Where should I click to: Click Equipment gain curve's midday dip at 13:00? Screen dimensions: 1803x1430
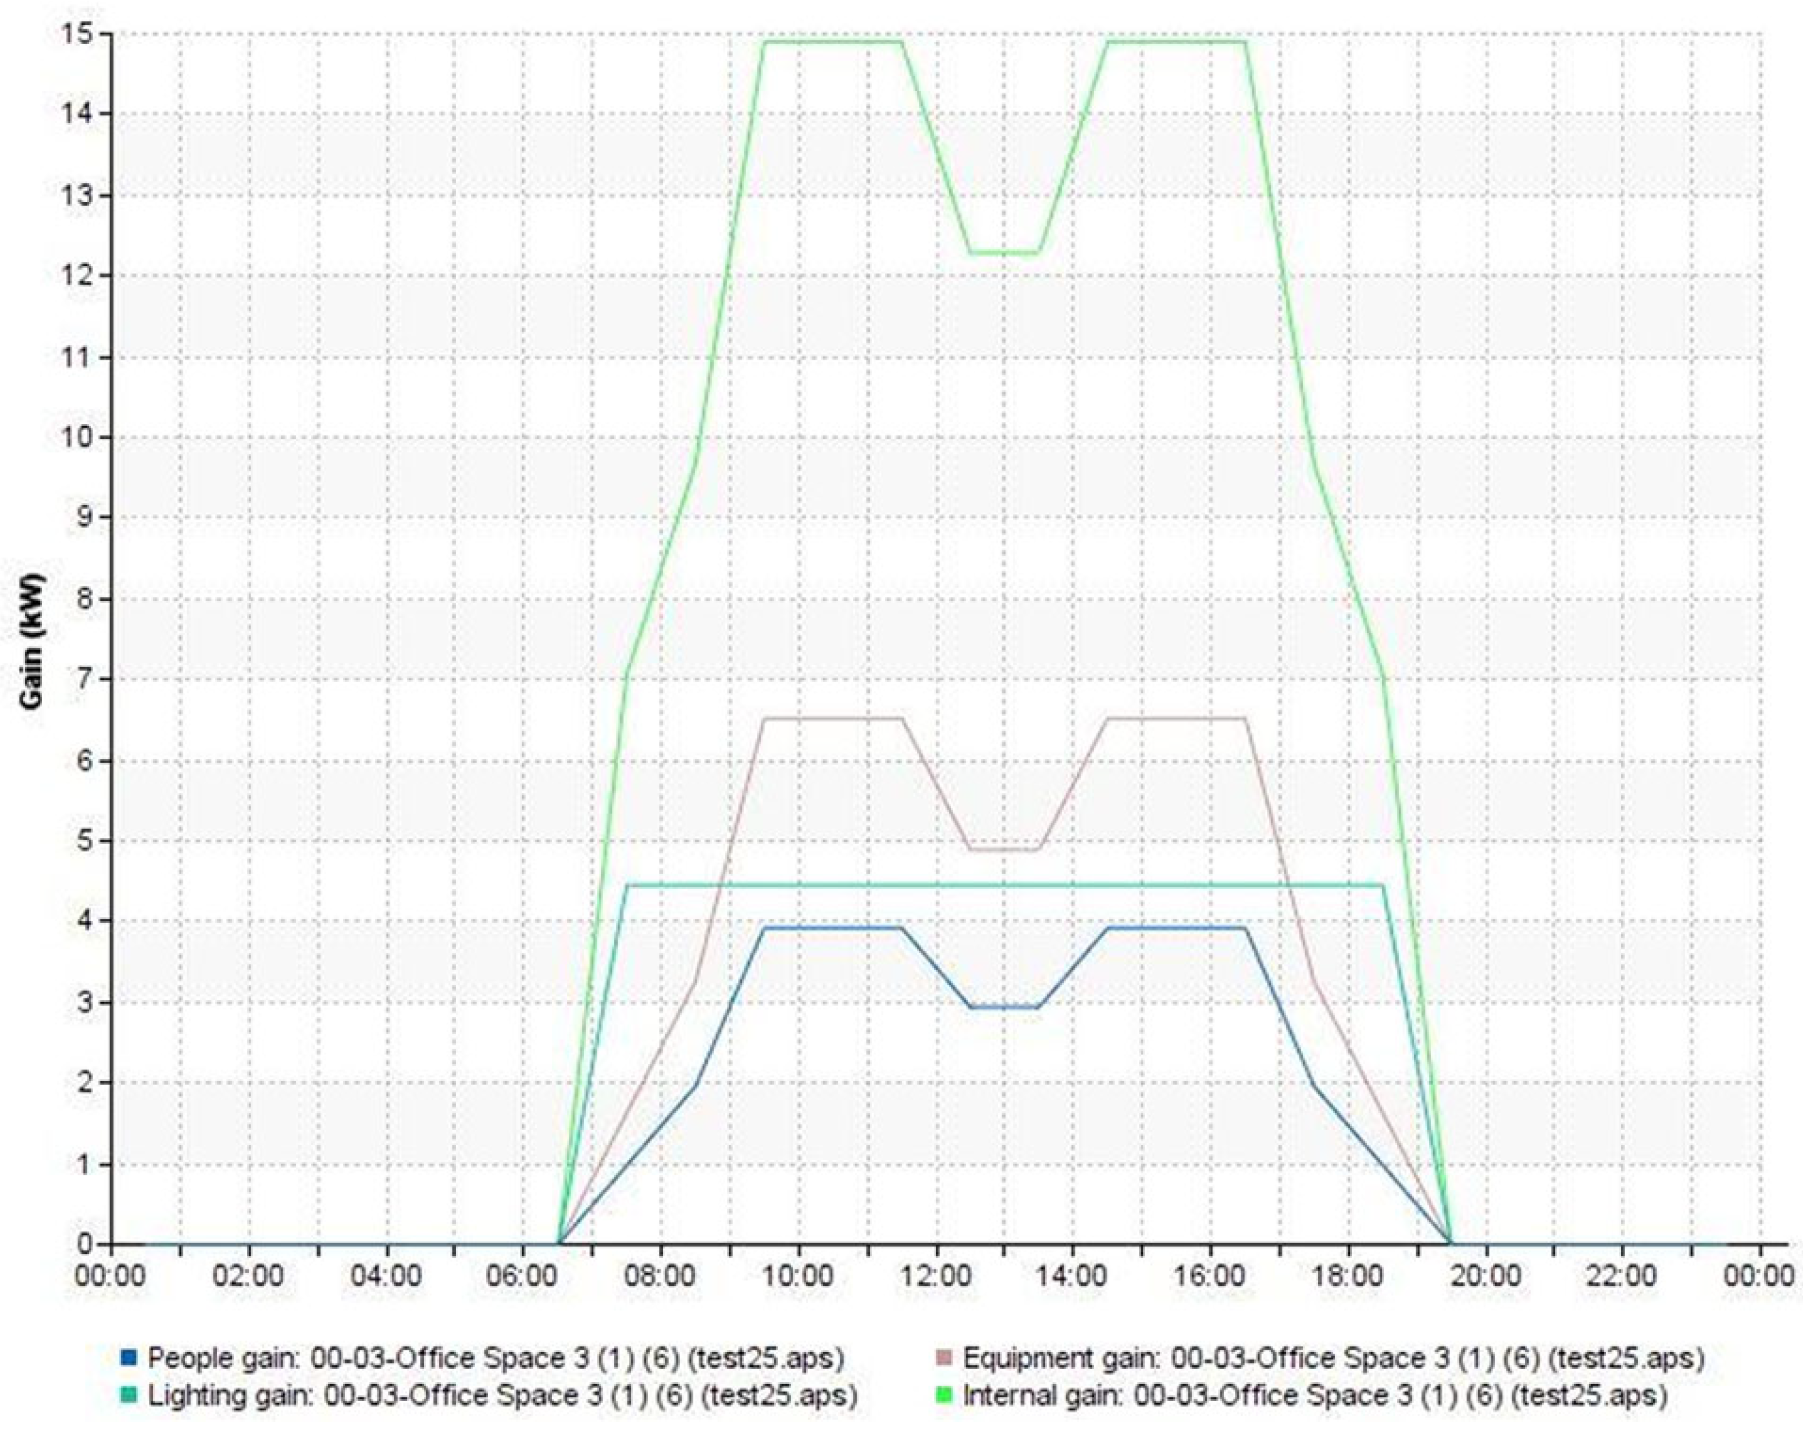[1005, 849]
